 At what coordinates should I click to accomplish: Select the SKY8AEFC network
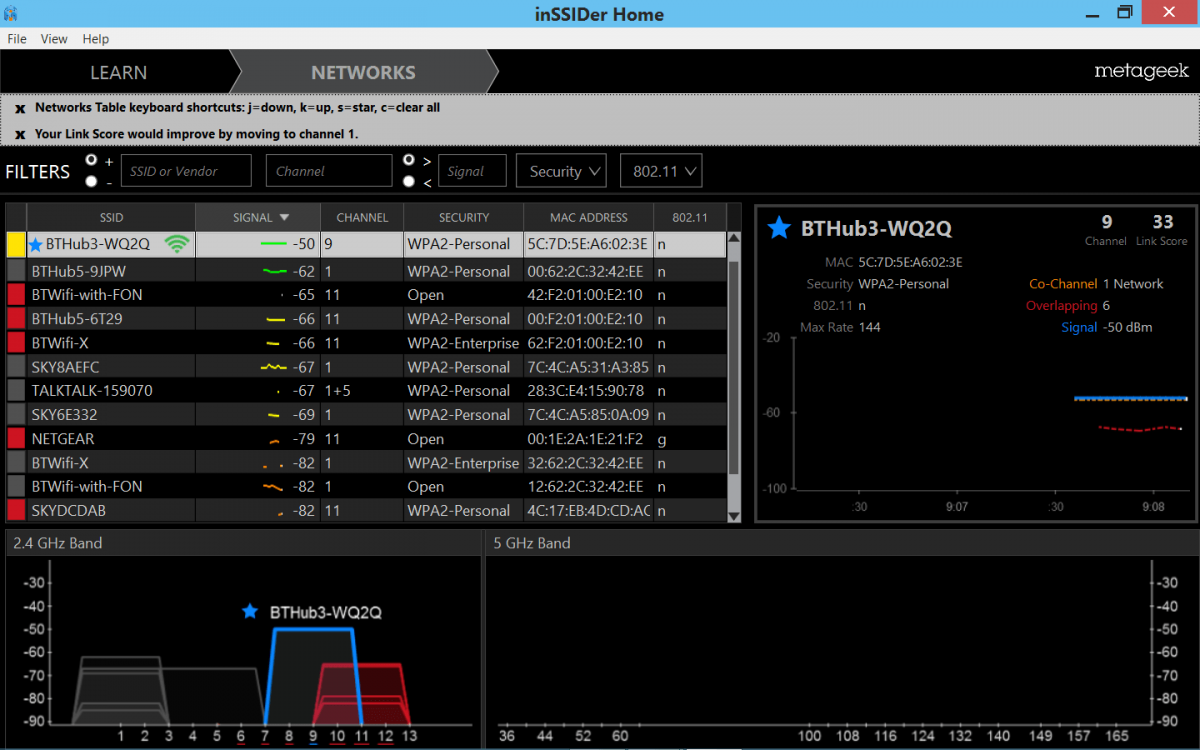(x=367, y=367)
